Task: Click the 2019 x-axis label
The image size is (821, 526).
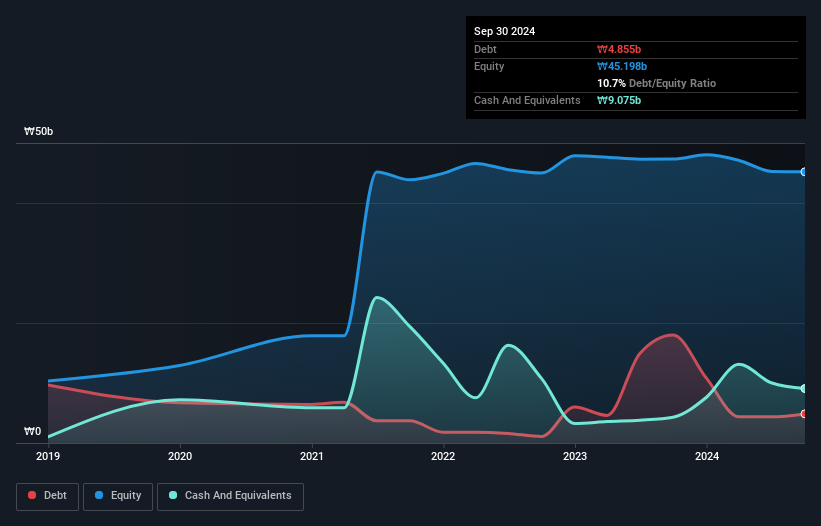Action: [x=48, y=456]
